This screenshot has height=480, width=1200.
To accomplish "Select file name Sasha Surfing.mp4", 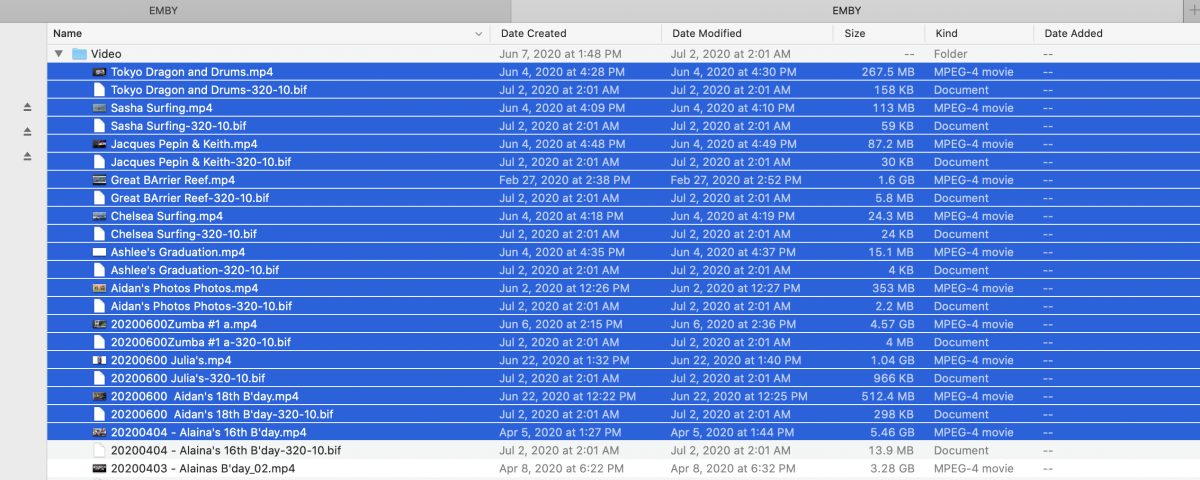I will point(161,108).
